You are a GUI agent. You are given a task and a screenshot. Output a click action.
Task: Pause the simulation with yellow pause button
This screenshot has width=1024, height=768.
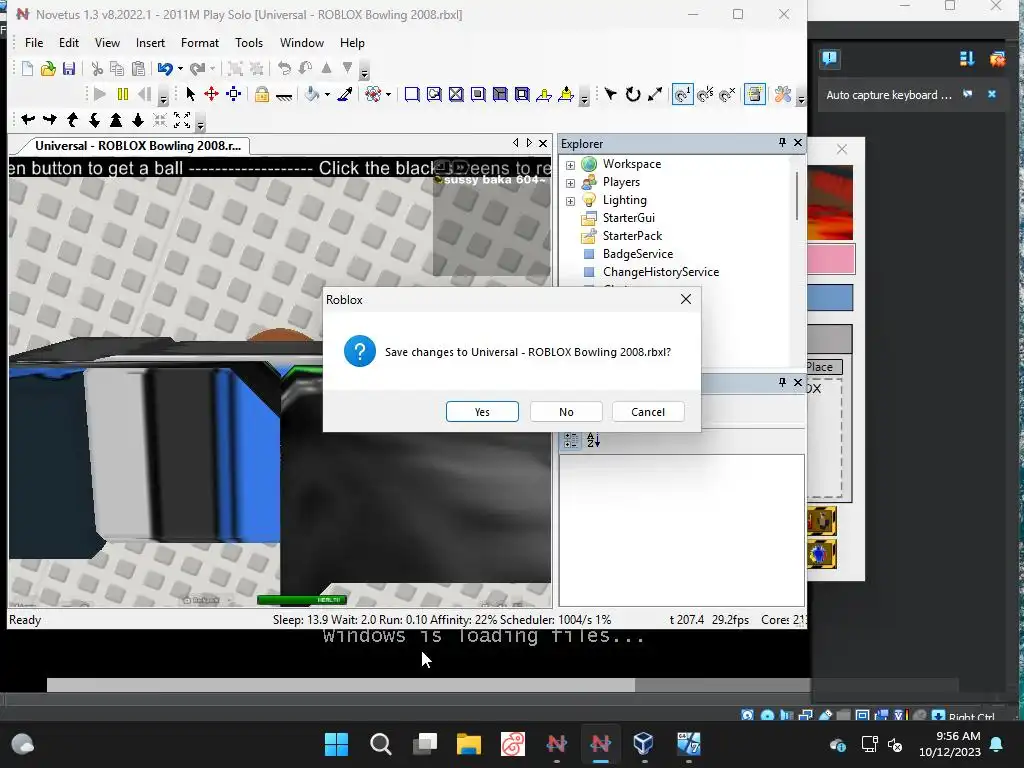(x=122, y=94)
